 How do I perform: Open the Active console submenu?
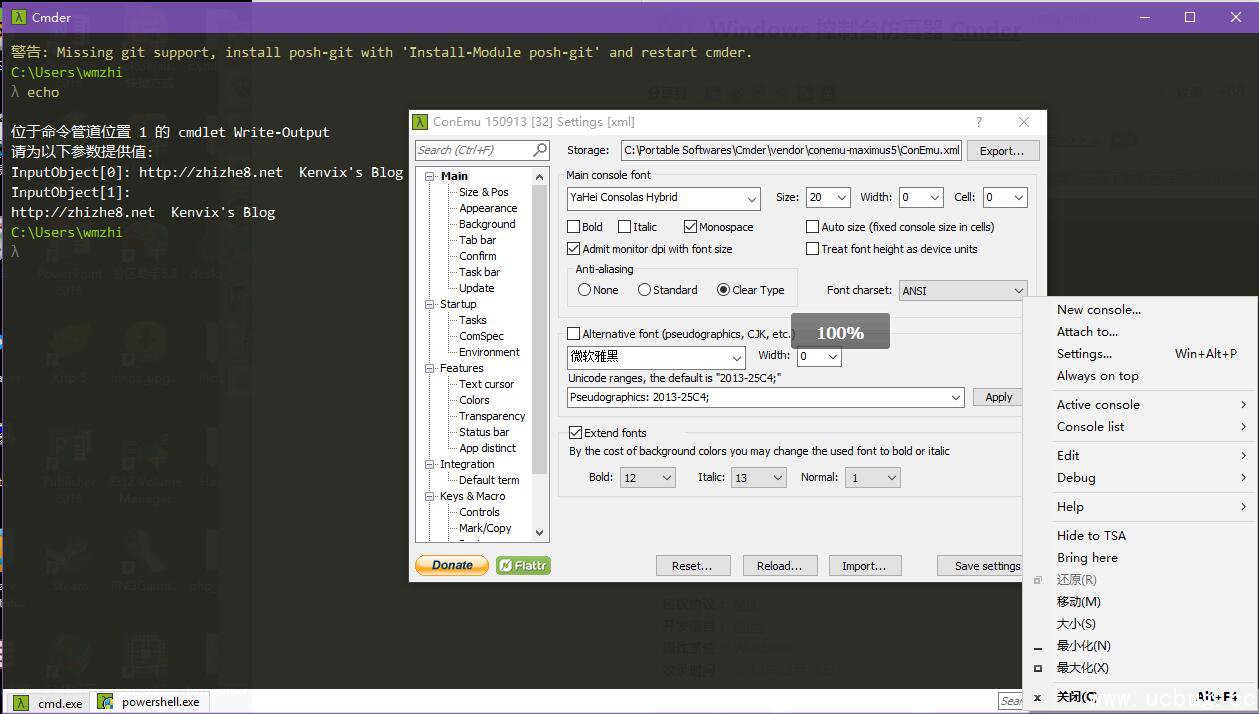(1140, 405)
